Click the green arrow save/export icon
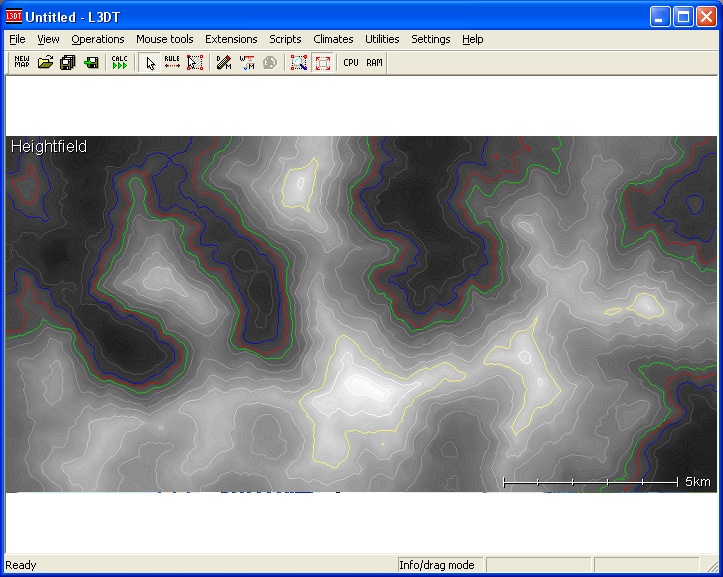 [91, 62]
